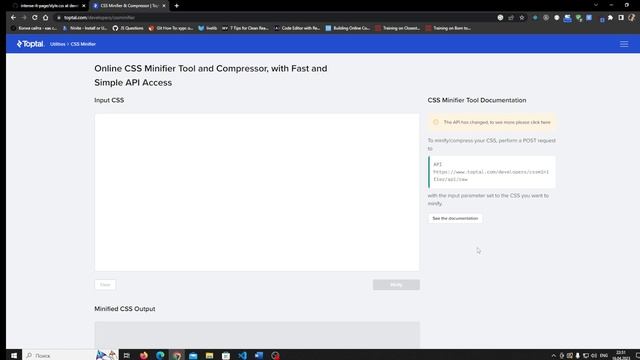Click the Toptal logo
Viewport: 640px width, 360px height.
[x=30, y=44]
